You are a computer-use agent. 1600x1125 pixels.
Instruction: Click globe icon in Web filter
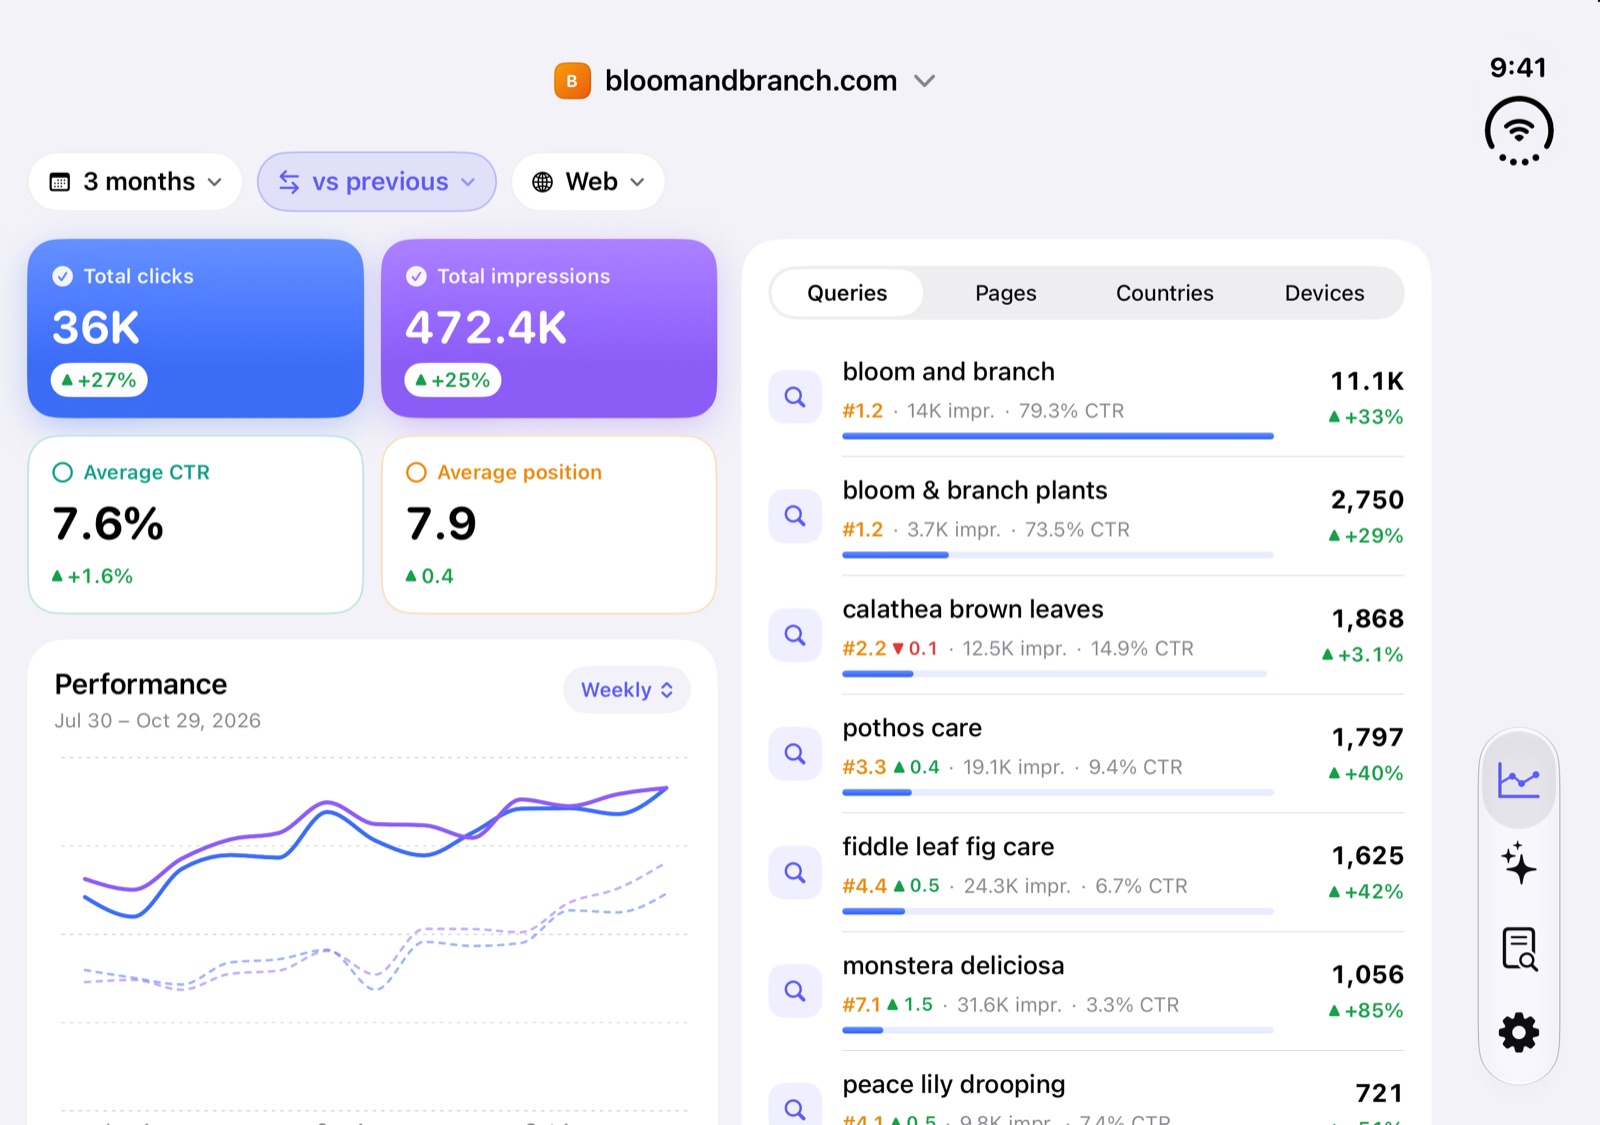[542, 182]
